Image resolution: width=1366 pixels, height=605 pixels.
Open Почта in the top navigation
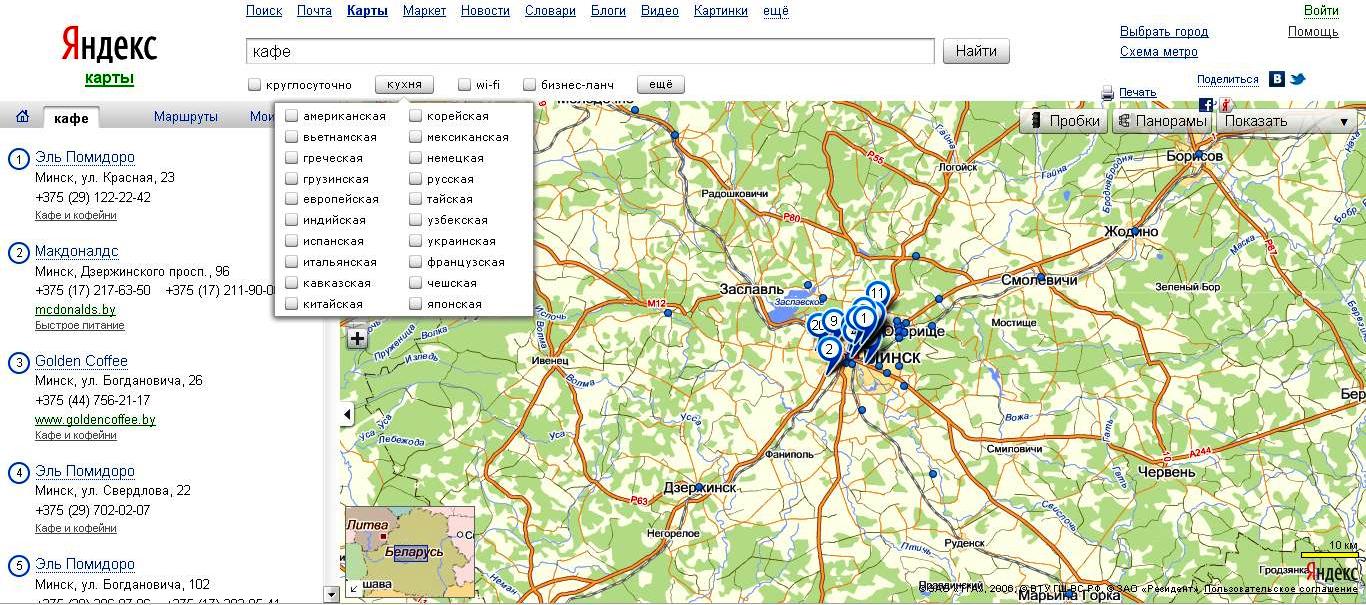click(314, 11)
